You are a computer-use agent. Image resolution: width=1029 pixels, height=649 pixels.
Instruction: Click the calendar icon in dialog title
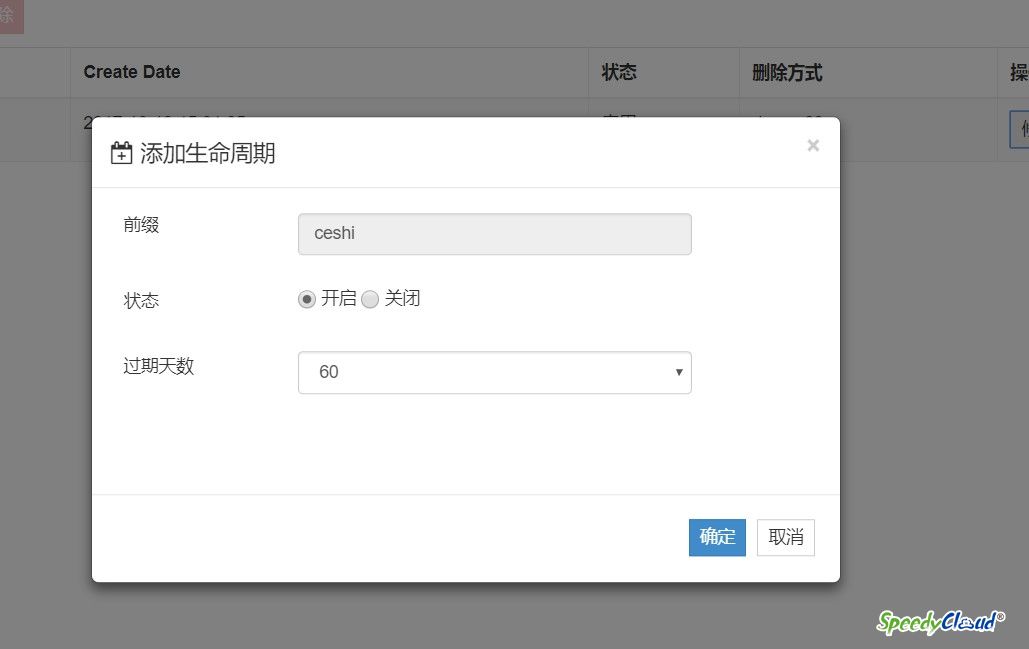(121, 153)
